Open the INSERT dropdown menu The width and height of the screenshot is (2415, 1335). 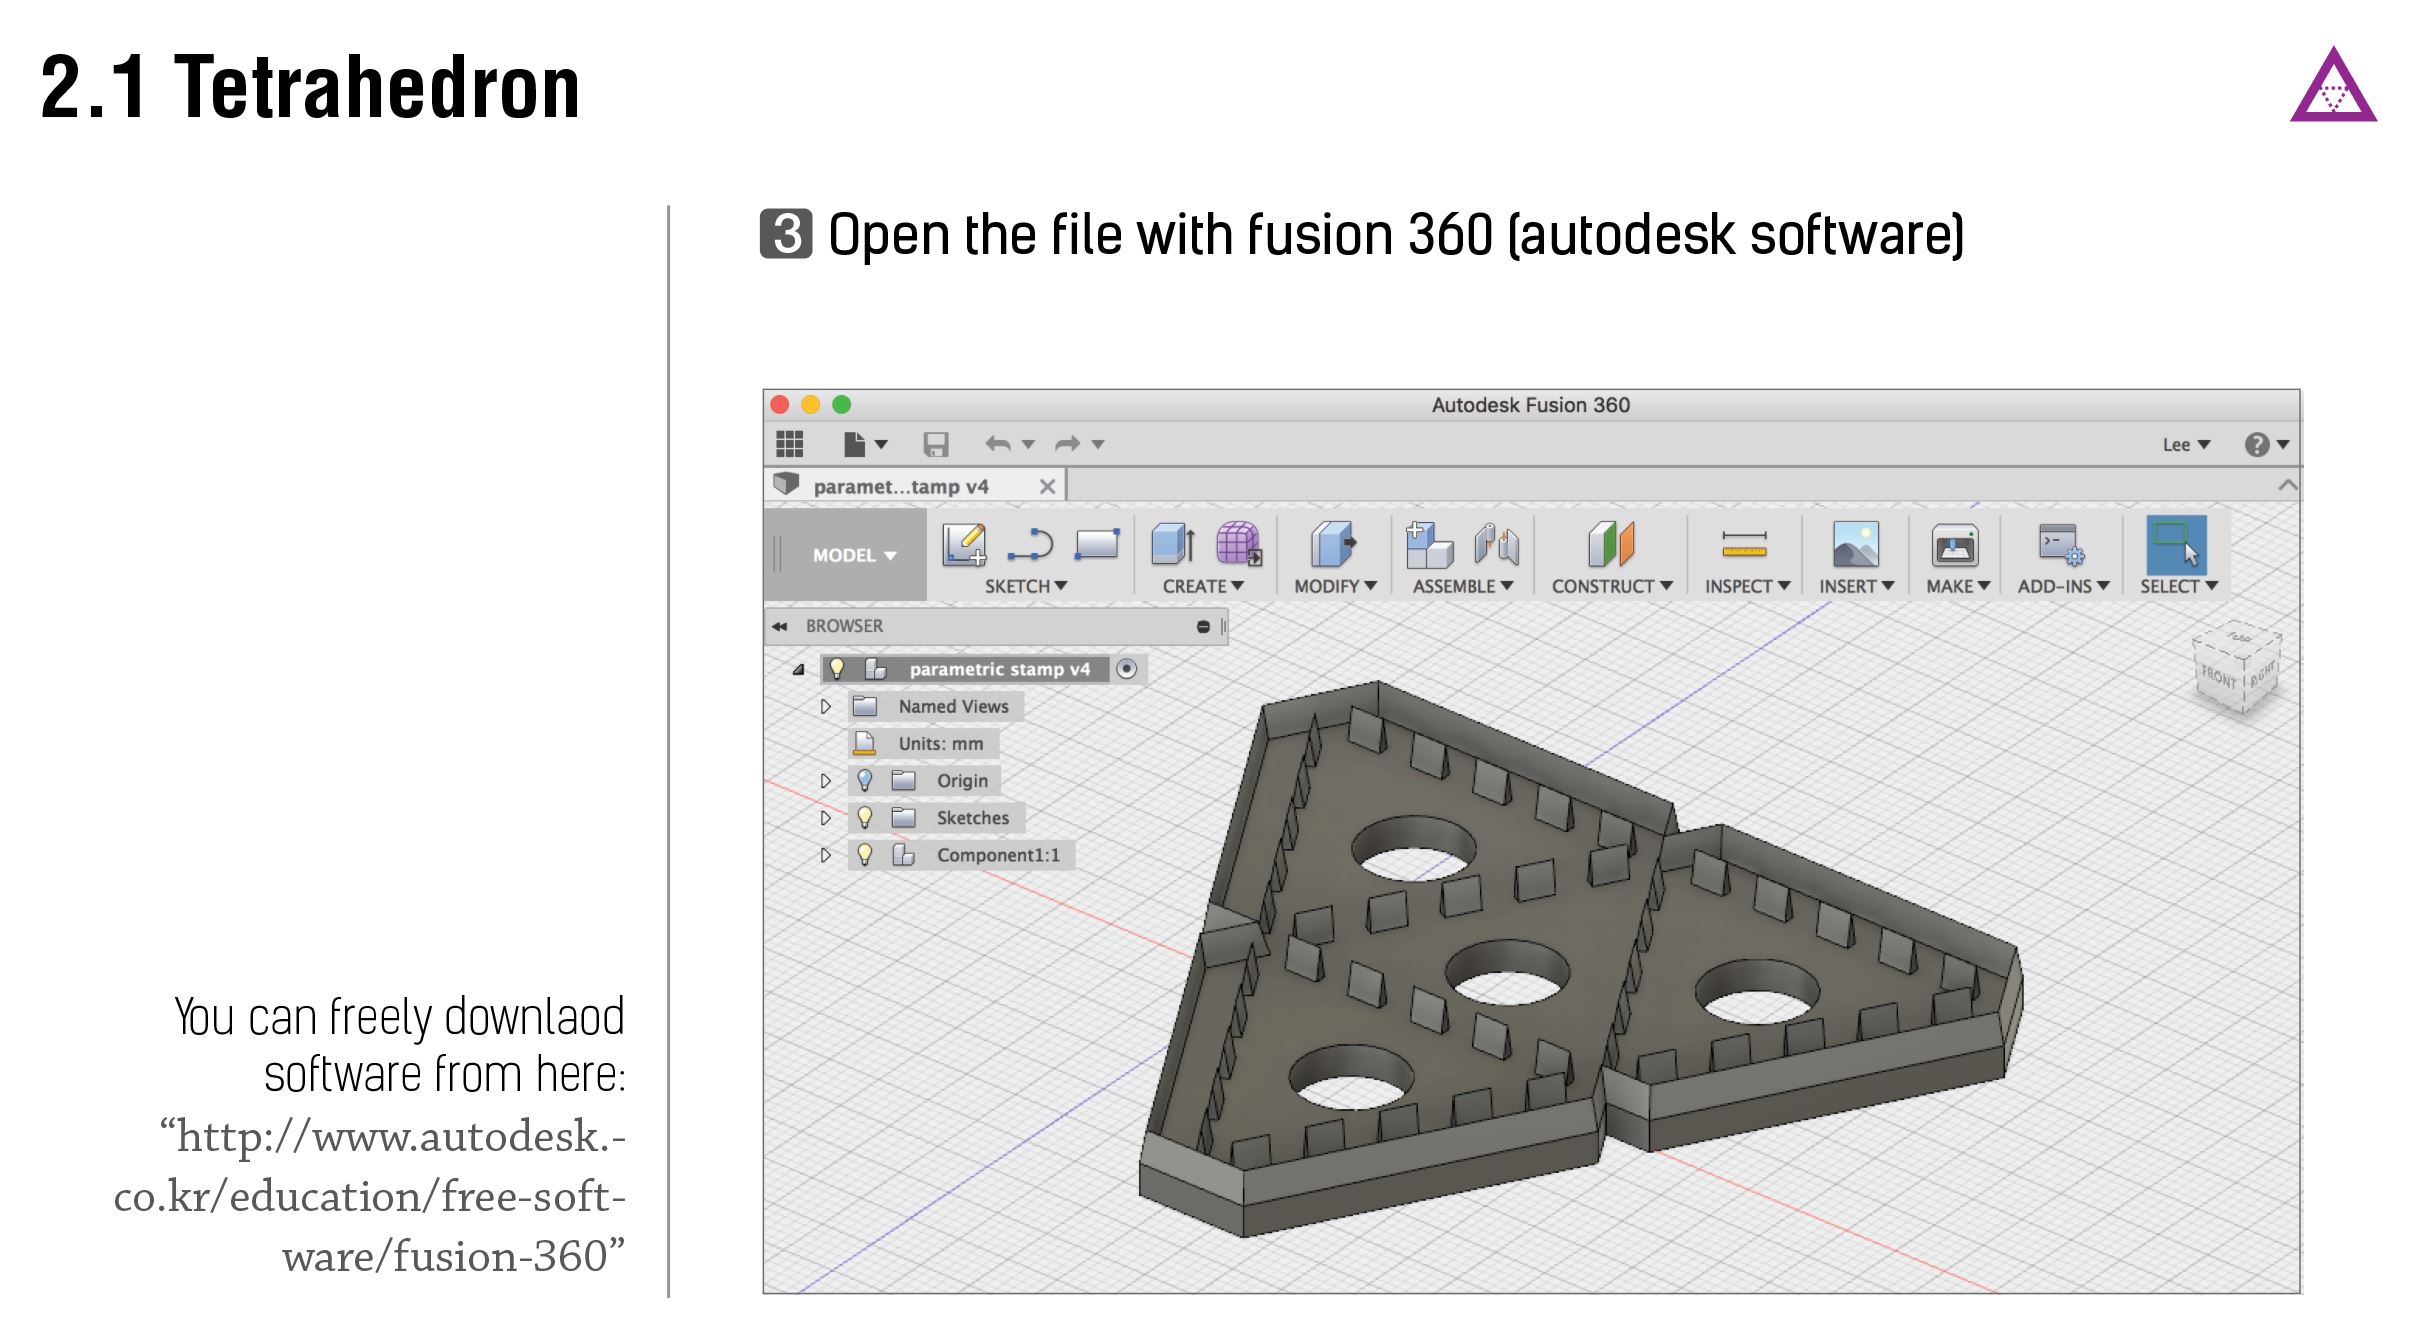(1856, 586)
